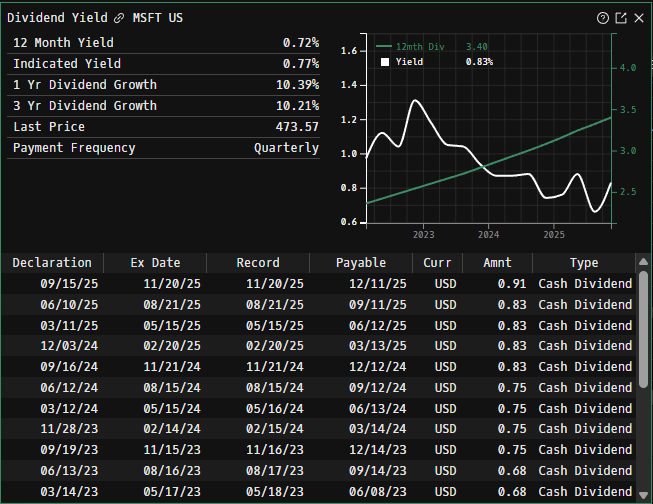
Task: Close the Dividend Yield panel
Action: pos(637,18)
